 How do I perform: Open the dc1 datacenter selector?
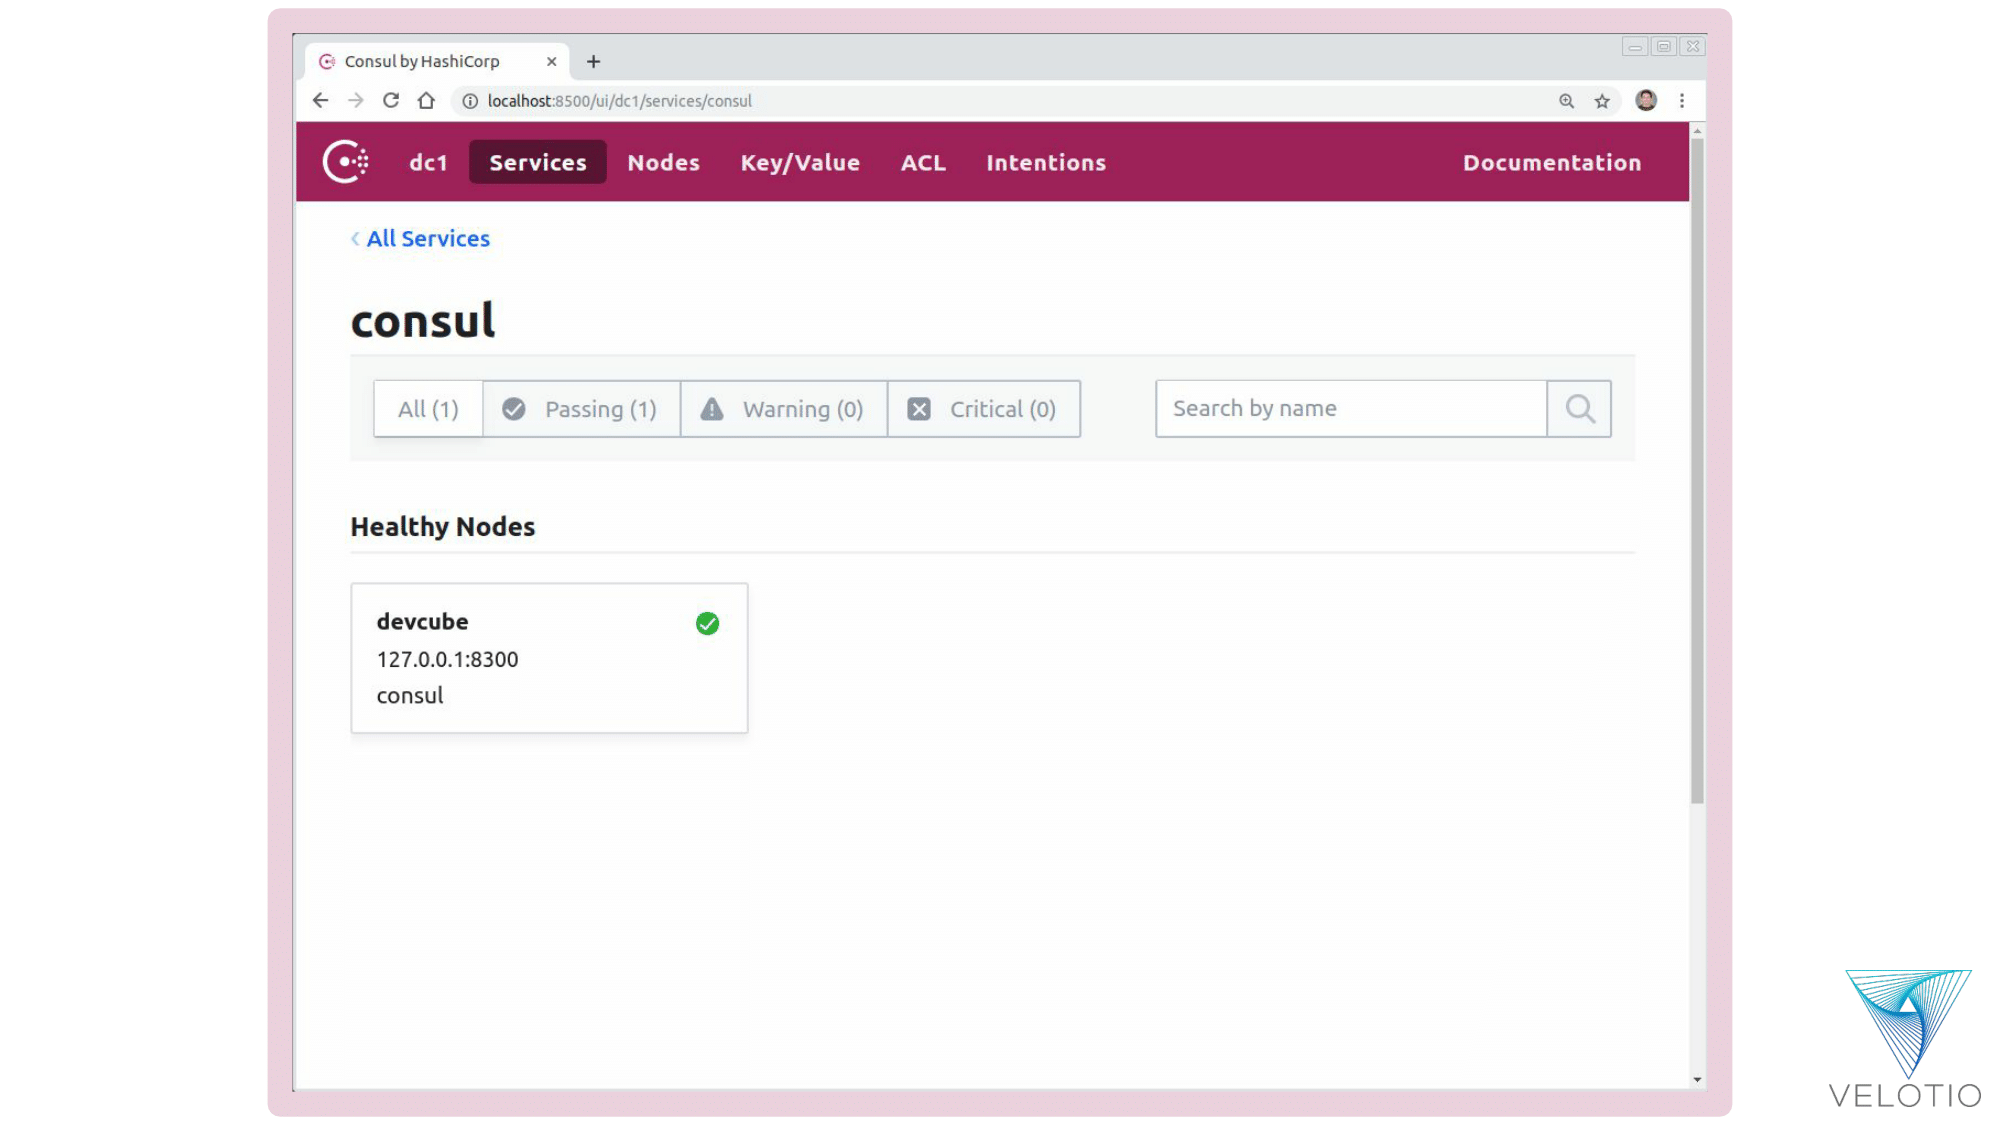[428, 161]
